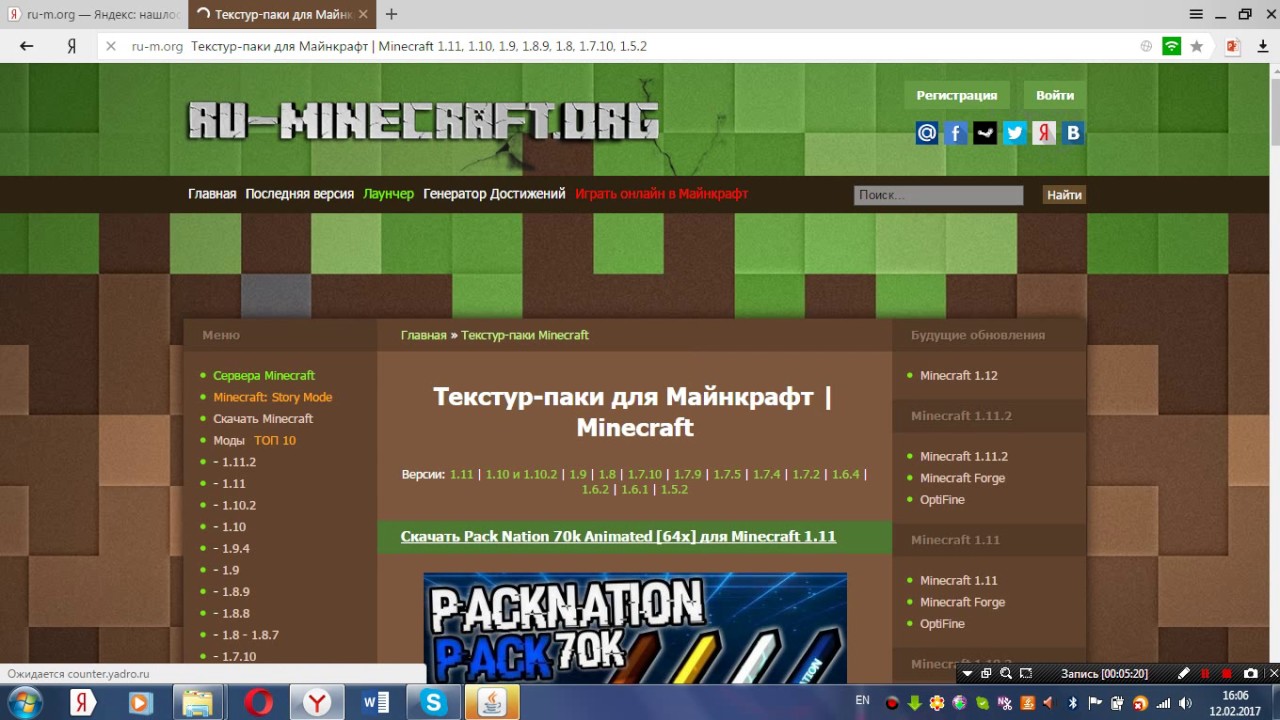
Task: Click the Java taskbar icon
Action: (x=492, y=703)
